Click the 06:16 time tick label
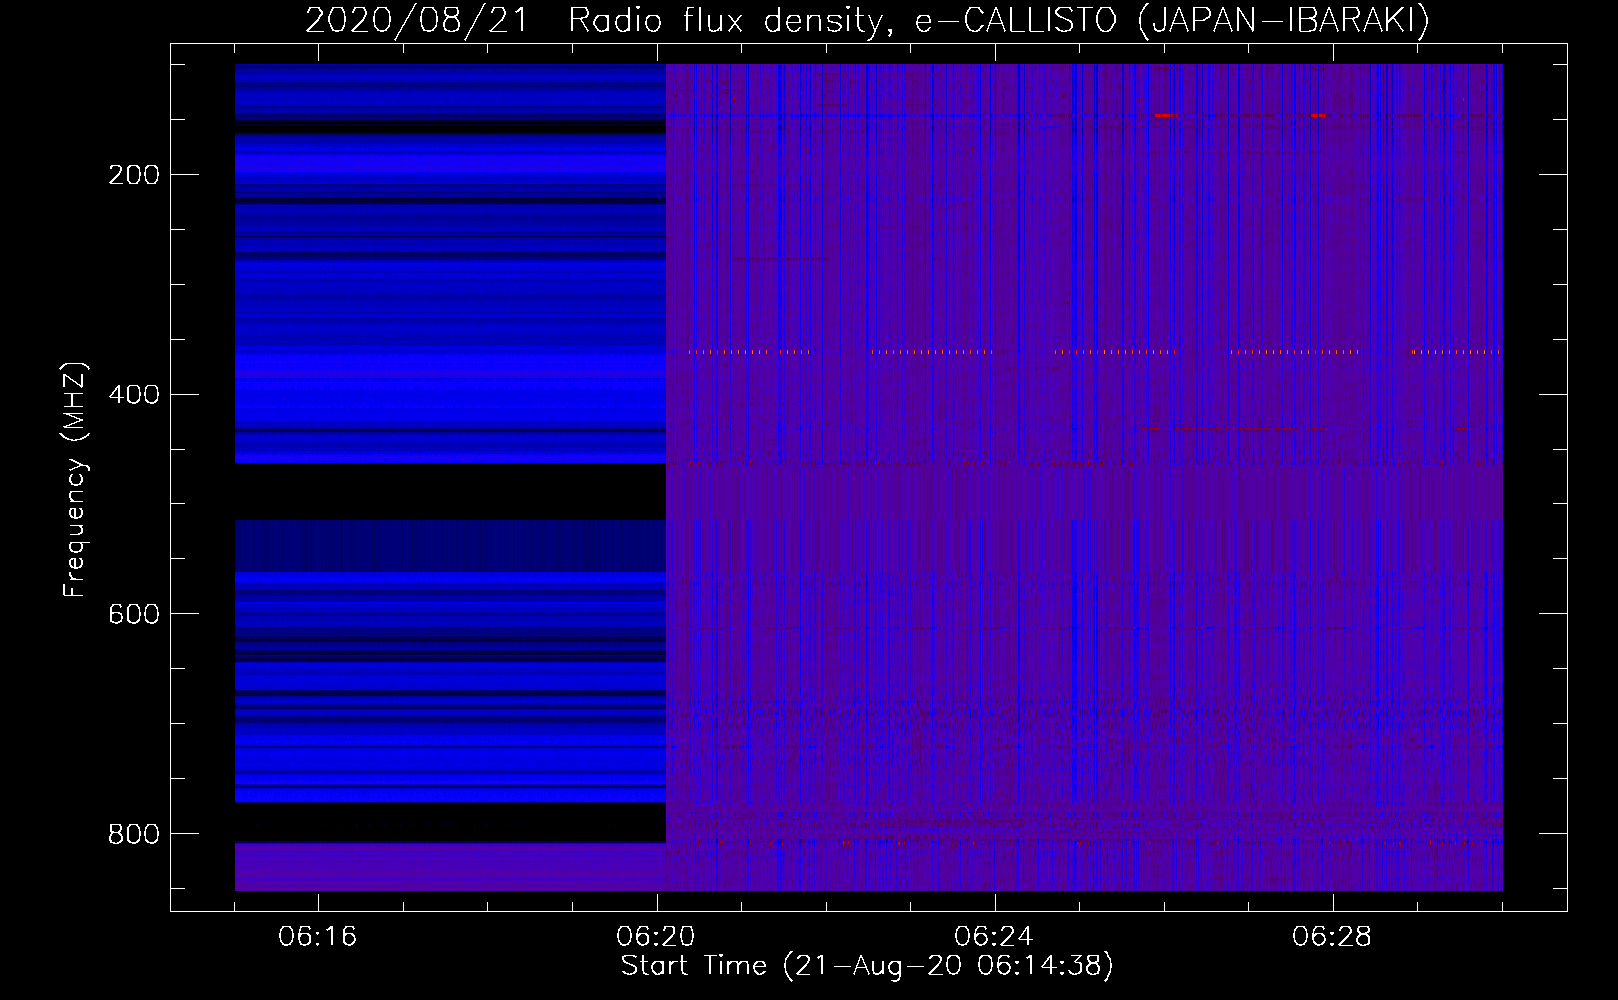 click(318, 937)
